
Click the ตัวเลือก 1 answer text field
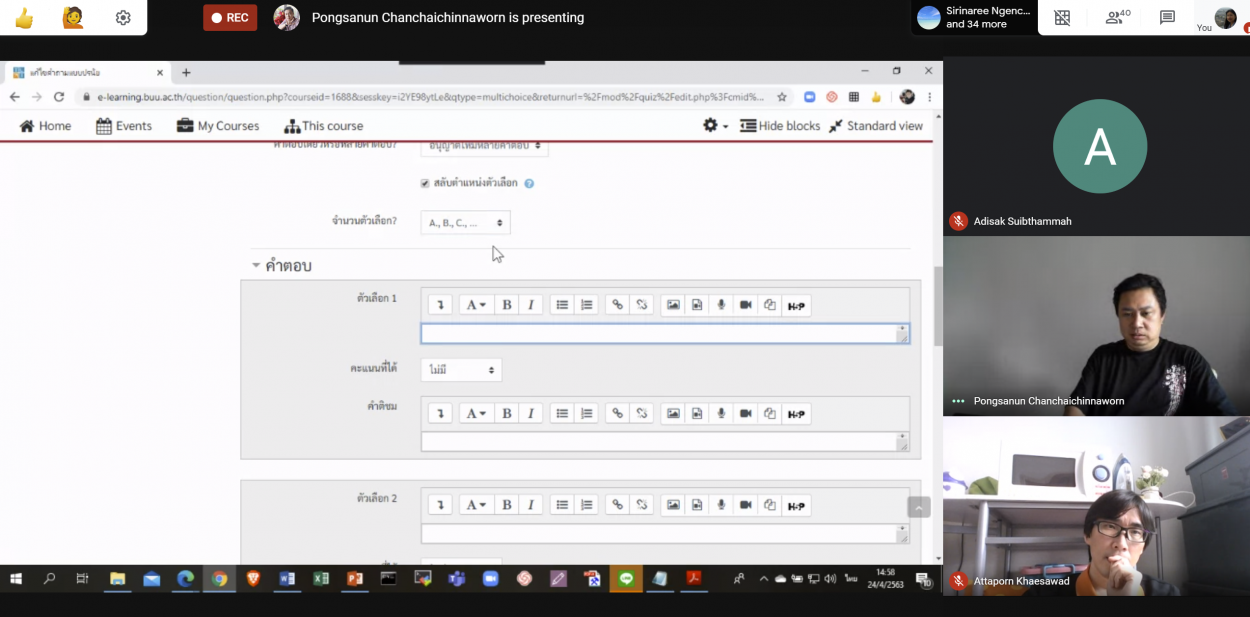(x=660, y=334)
